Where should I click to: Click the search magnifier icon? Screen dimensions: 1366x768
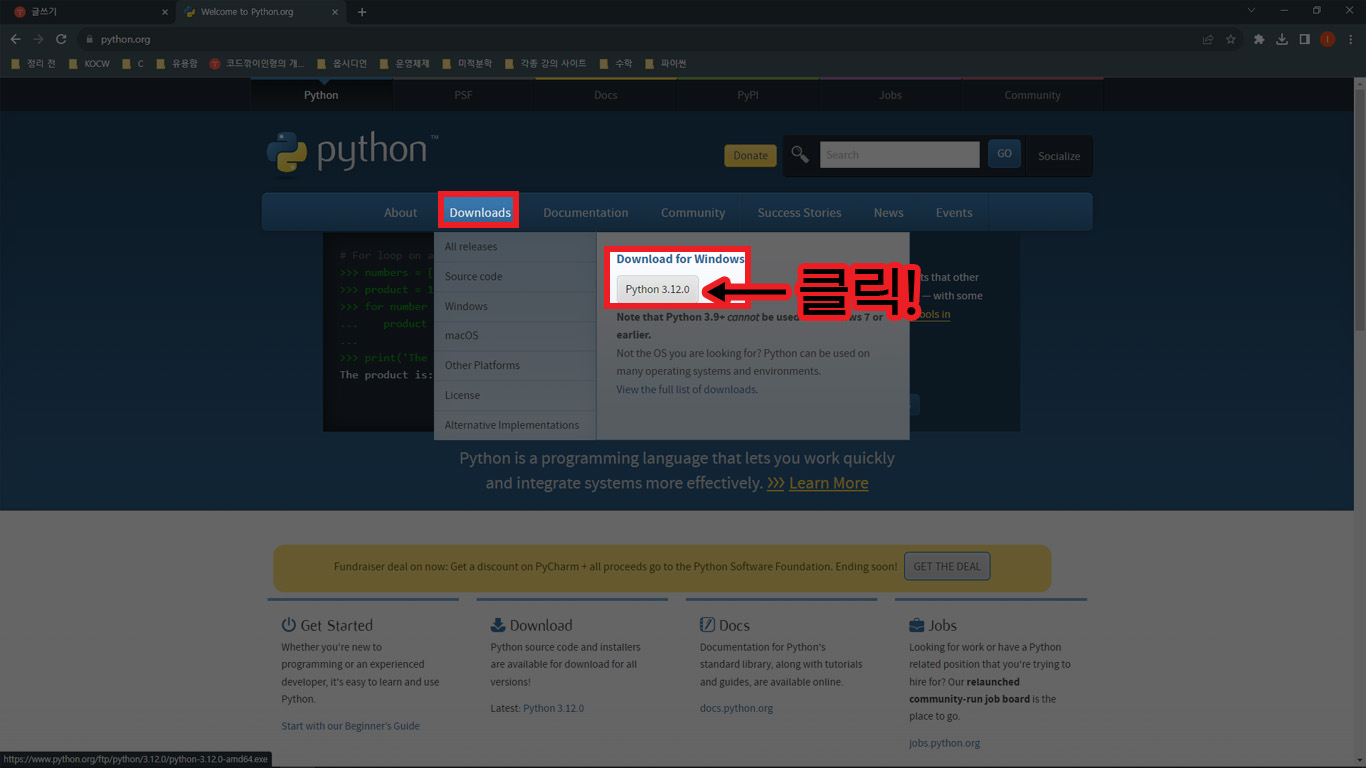pyautogui.click(x=800, y=154)
